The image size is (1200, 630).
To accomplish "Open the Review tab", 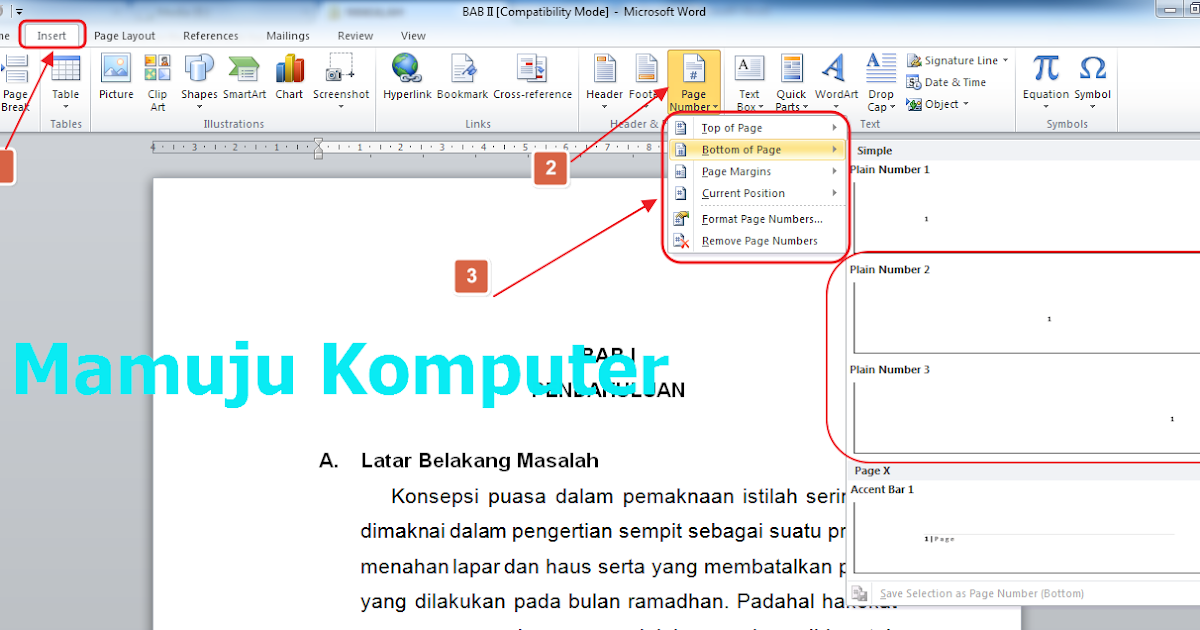I will tap(355, 36).
